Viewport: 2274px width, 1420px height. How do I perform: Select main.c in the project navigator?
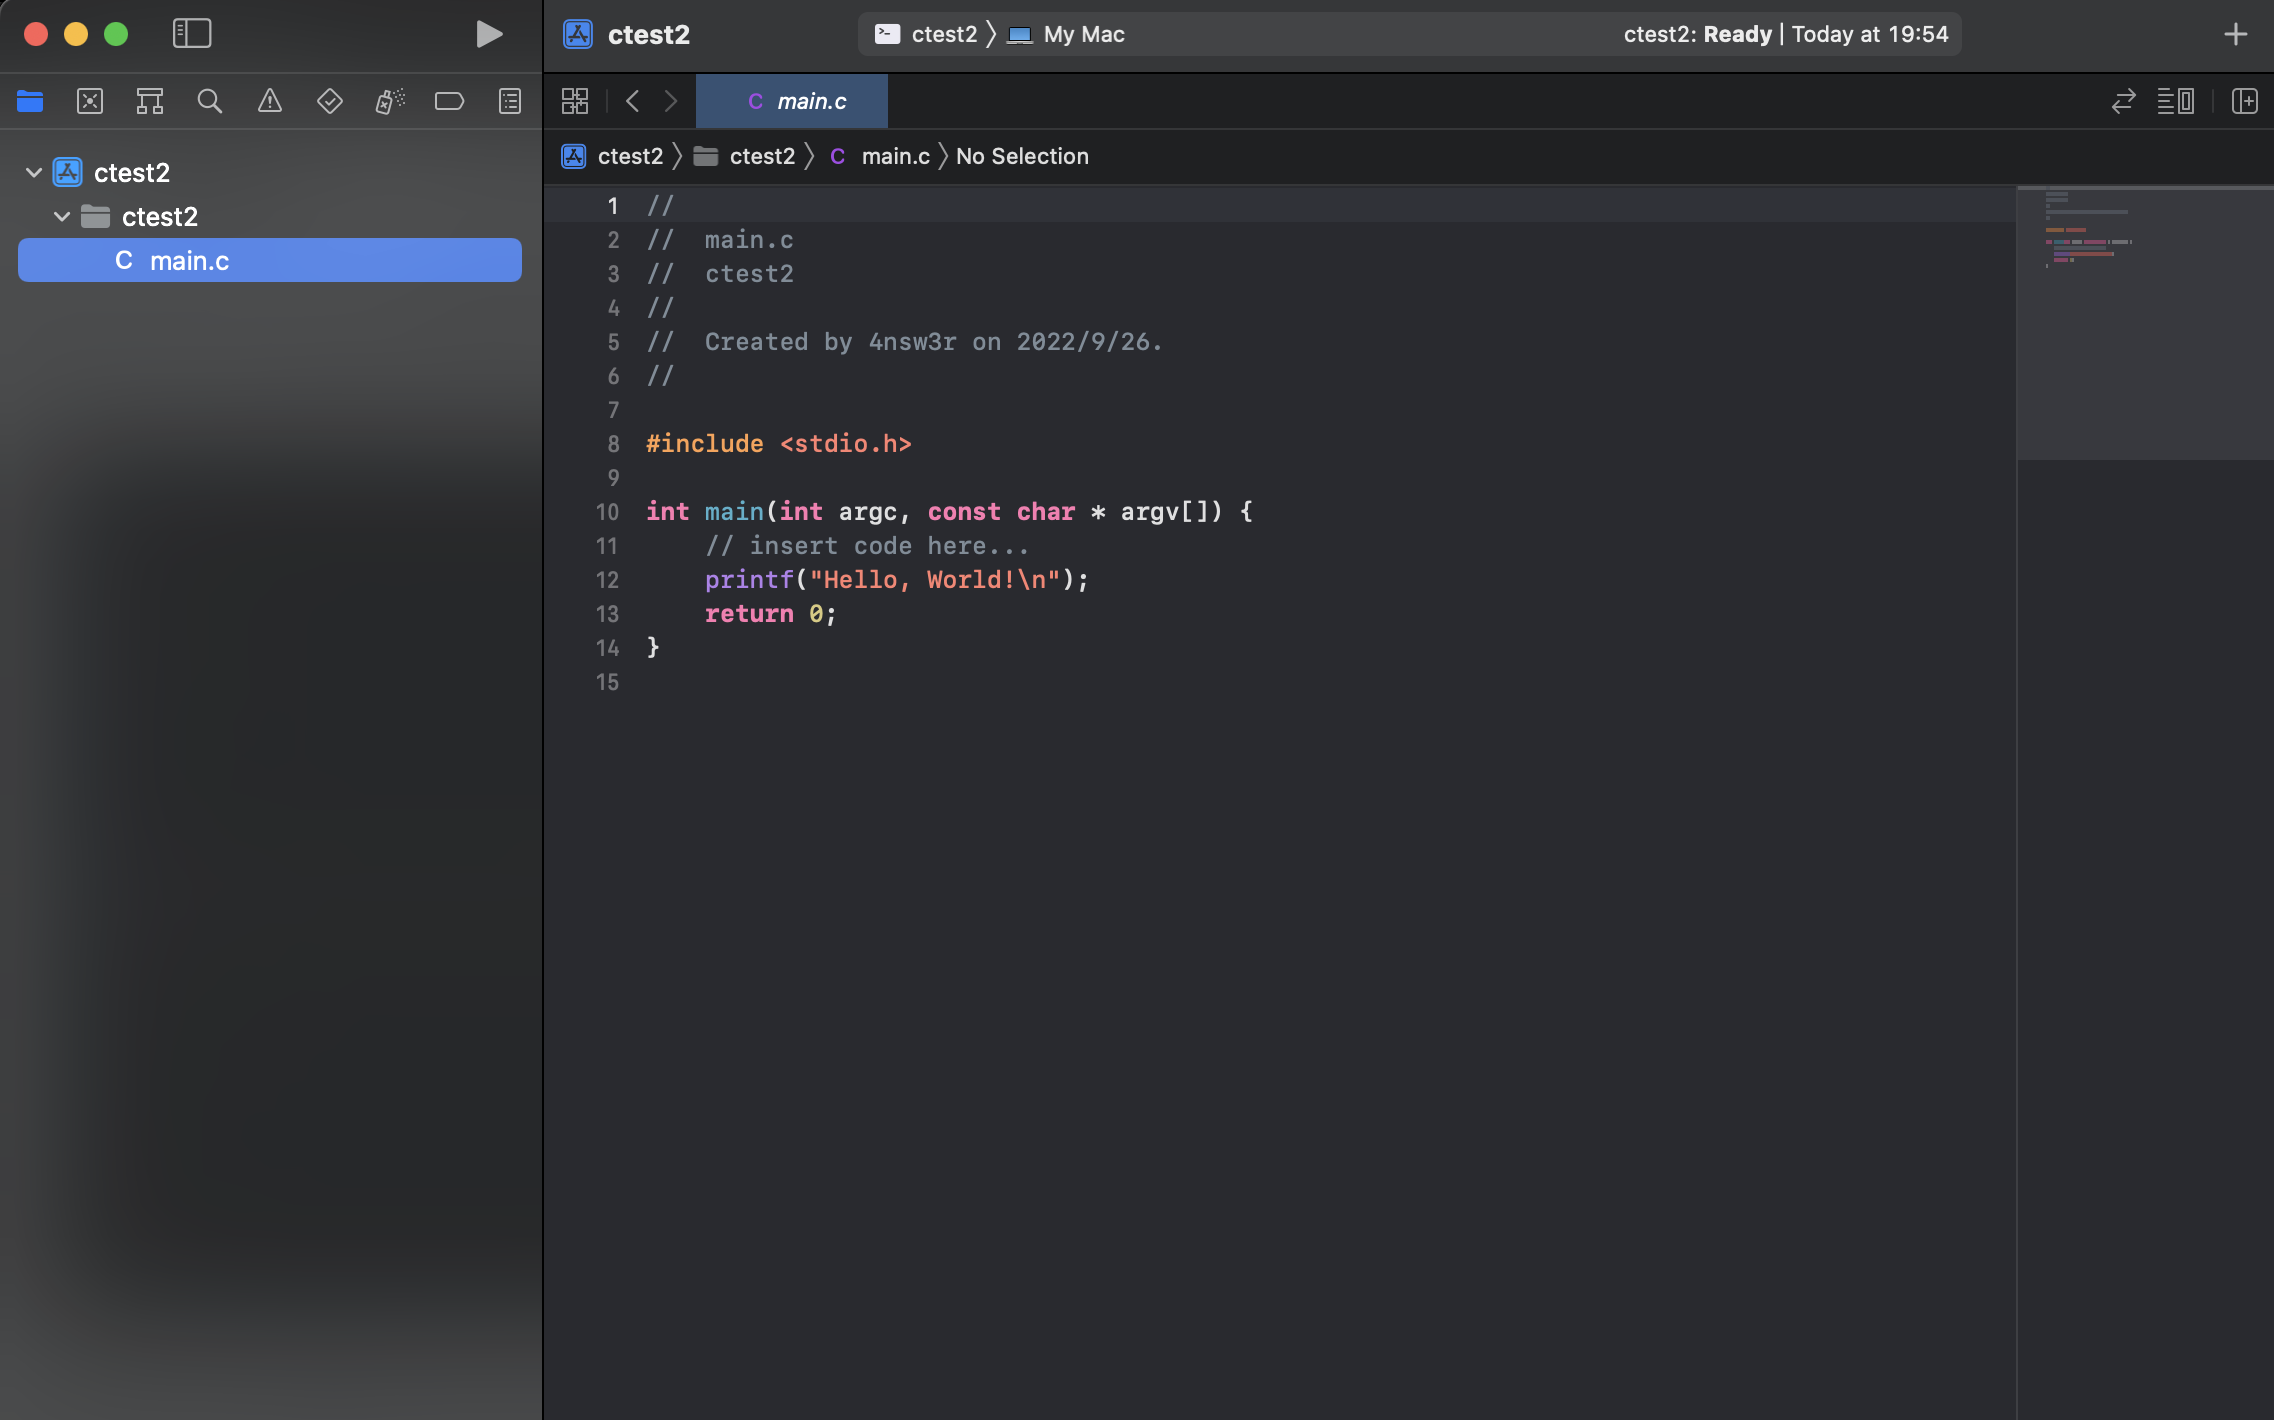coord(189,261)
